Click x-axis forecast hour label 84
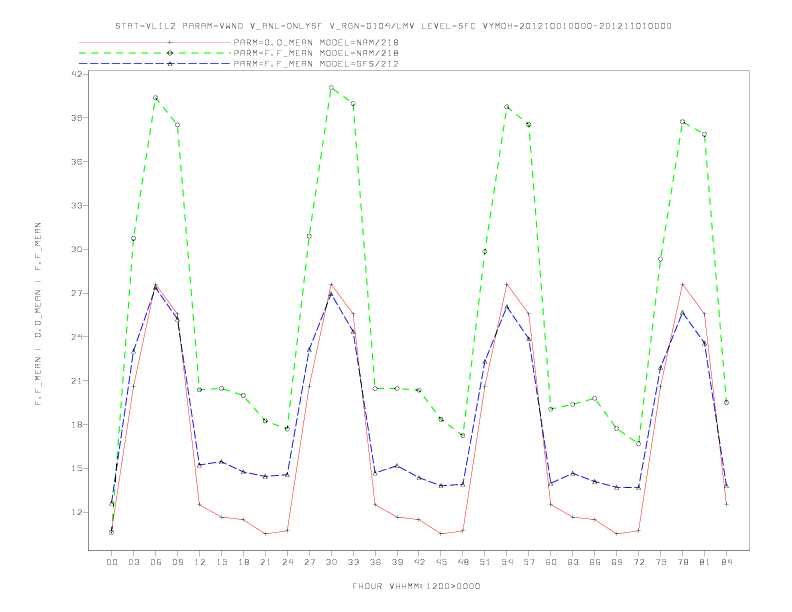 (x=726, y=562)
